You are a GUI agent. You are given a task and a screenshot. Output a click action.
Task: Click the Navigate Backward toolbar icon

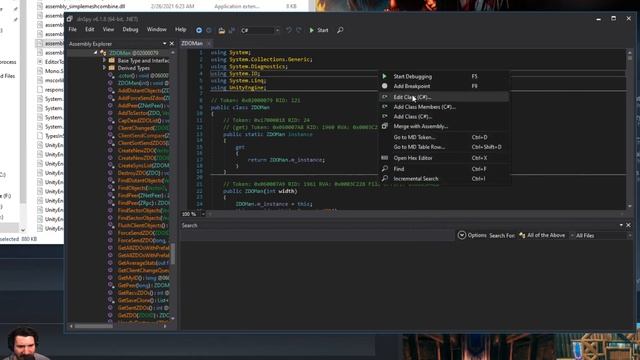199,30
